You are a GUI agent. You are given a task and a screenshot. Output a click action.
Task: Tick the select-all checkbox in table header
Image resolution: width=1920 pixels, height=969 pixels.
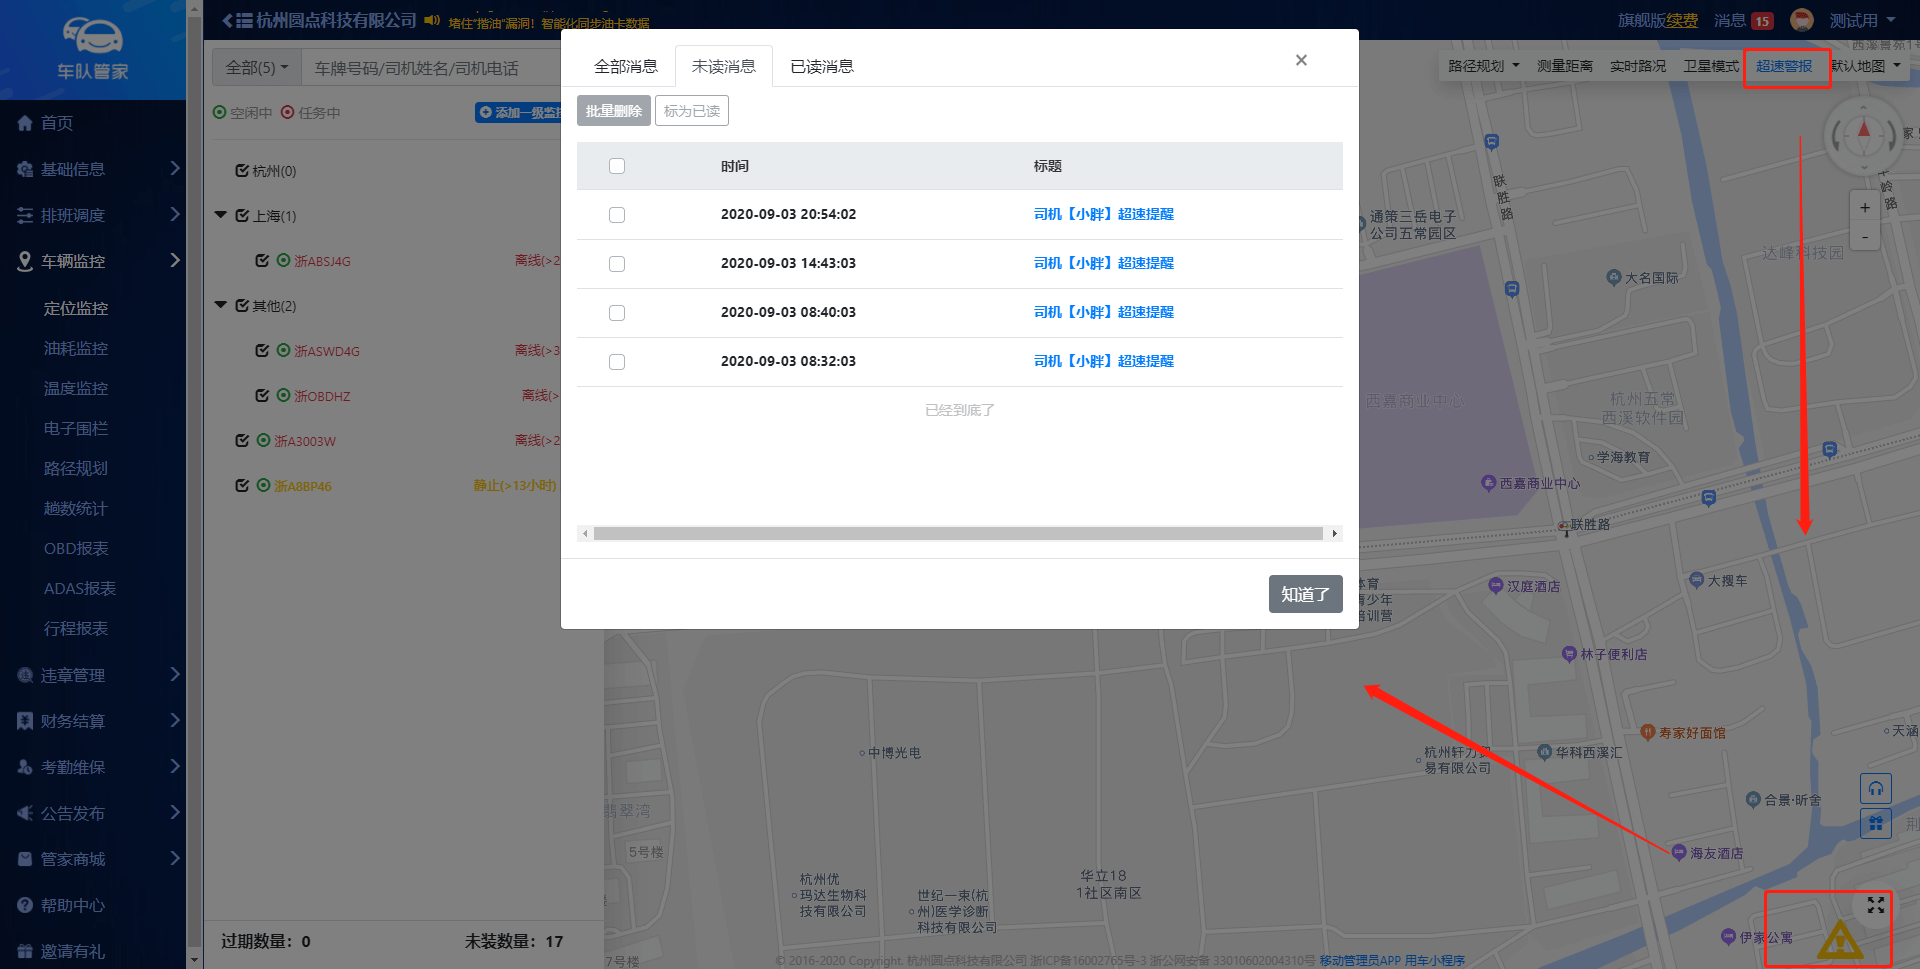(617, 166)
